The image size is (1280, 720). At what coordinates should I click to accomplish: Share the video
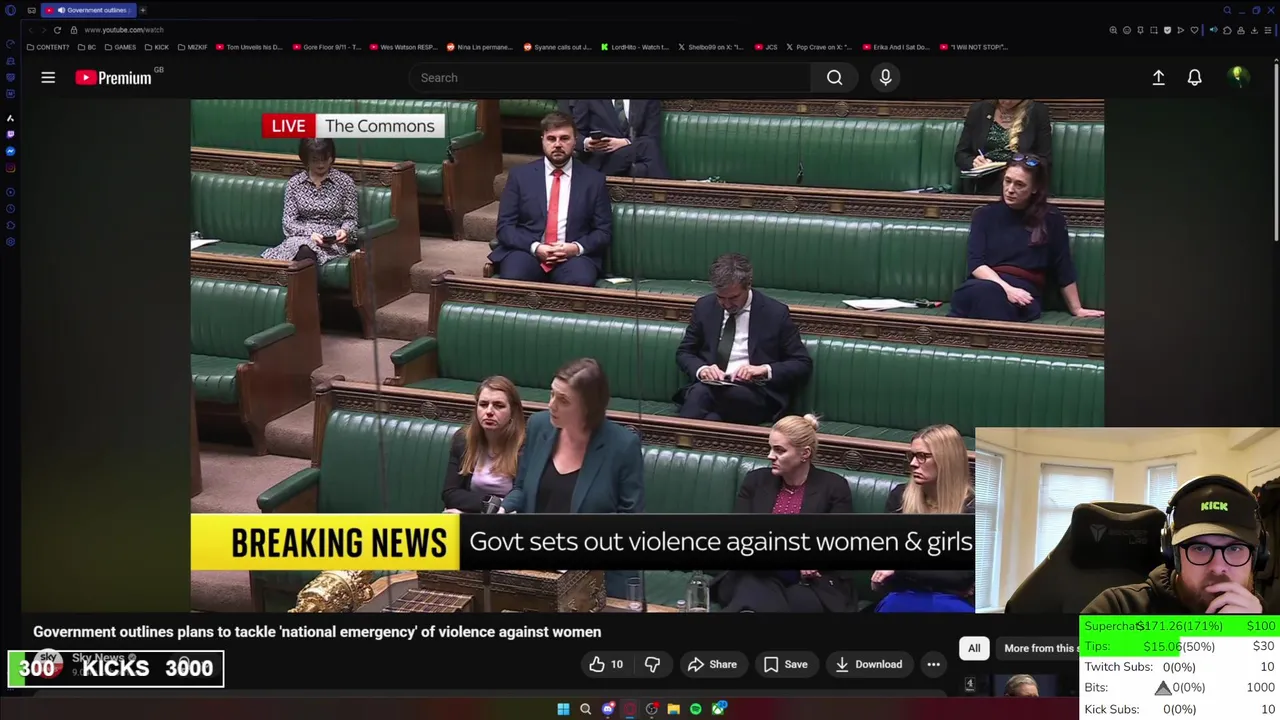pyautogui.click(x=712, y=664)
